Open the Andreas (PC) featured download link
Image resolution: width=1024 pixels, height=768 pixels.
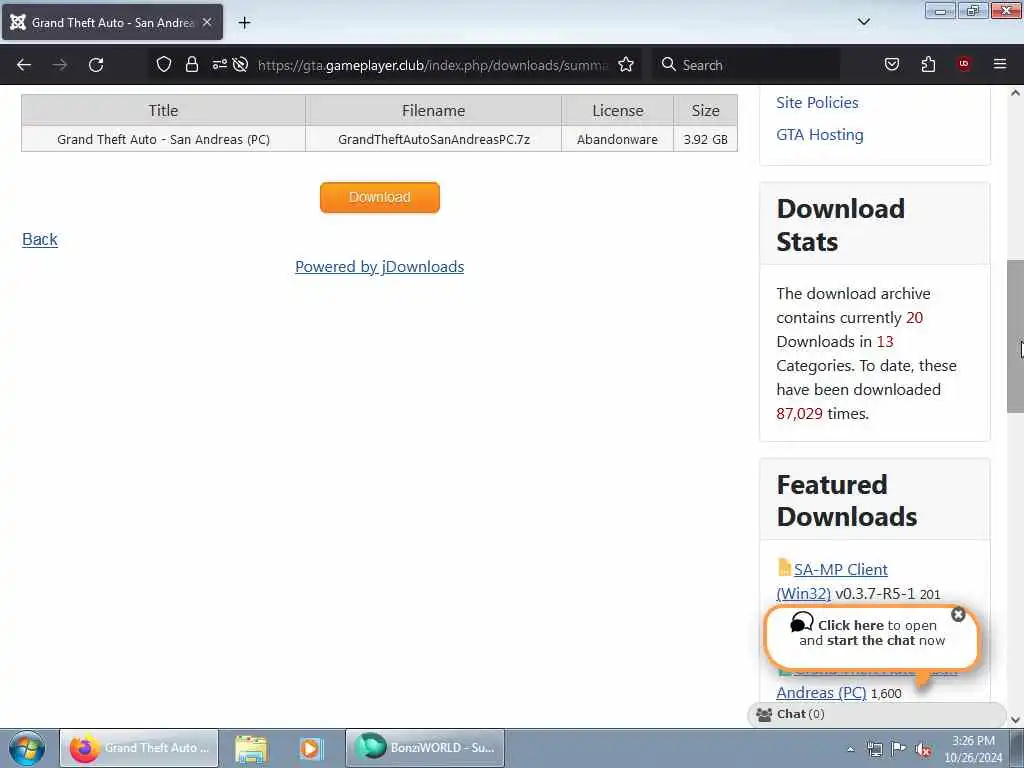tap(821, 692)
